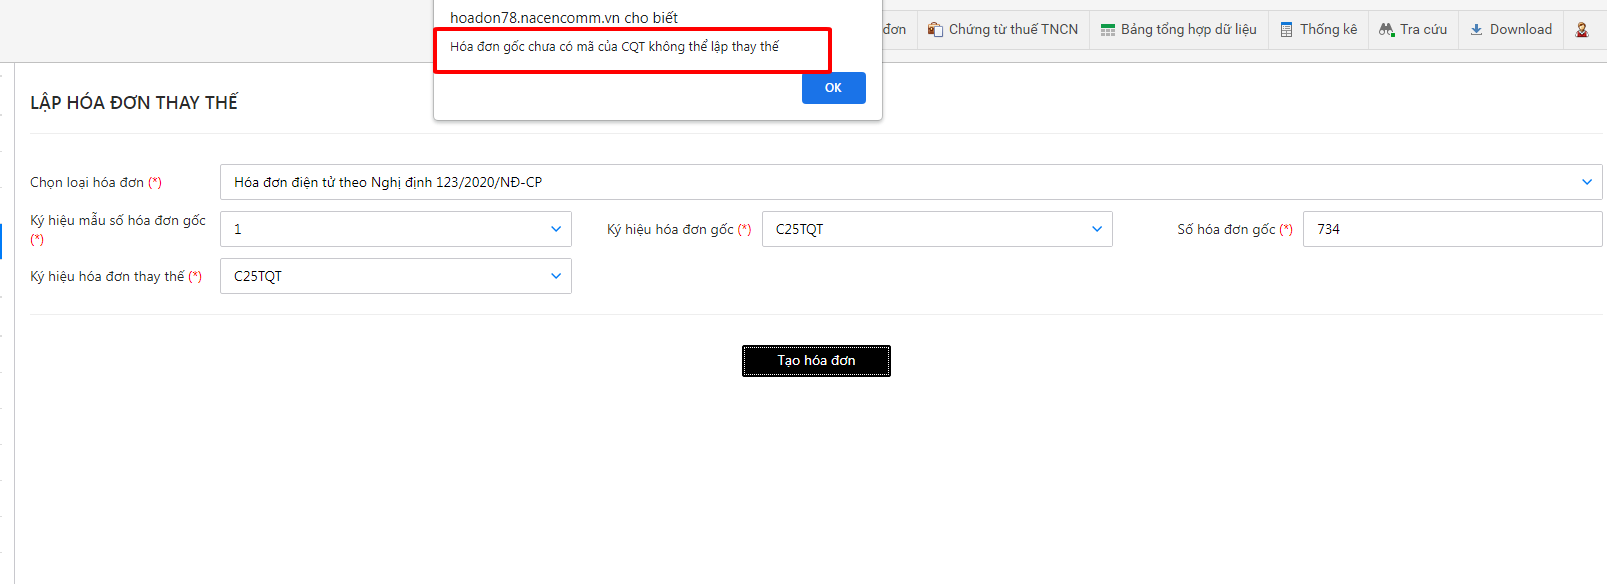Image resolution: width=1607 pixels, height=584 pixels.
Task: Click the Ký hiệu hóa đơn thay thế label
Action: 107,276
